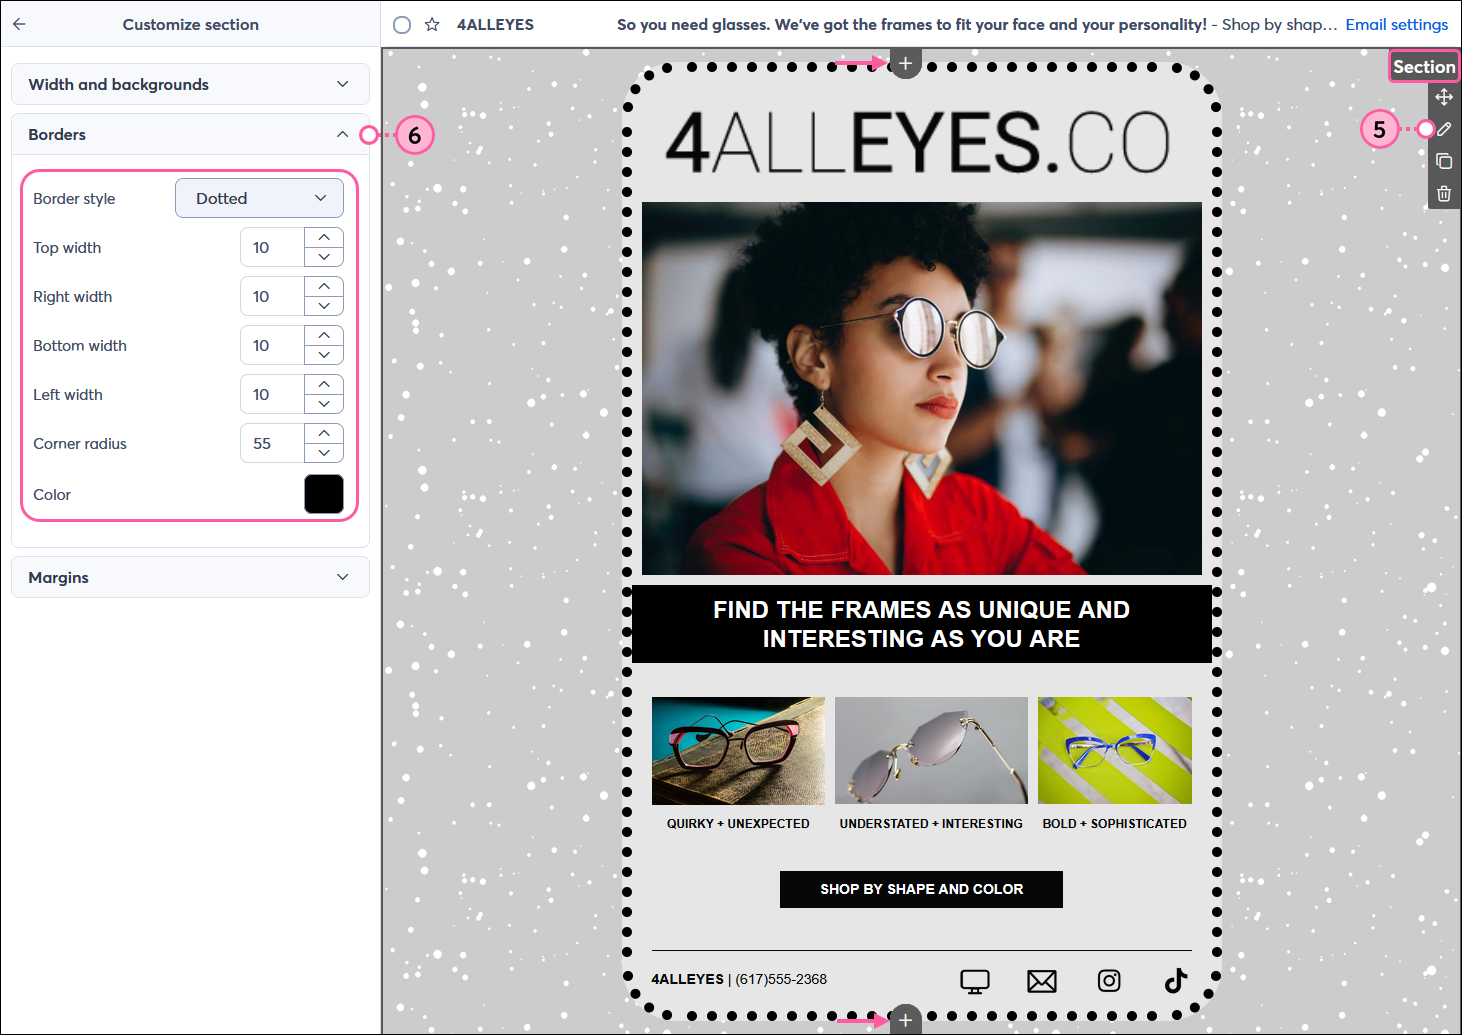The height and width of the screenshot is (1035, 1462).
Task: Click the footer website monitor icon
Action: pyautogui.click(x=974, y=981)
